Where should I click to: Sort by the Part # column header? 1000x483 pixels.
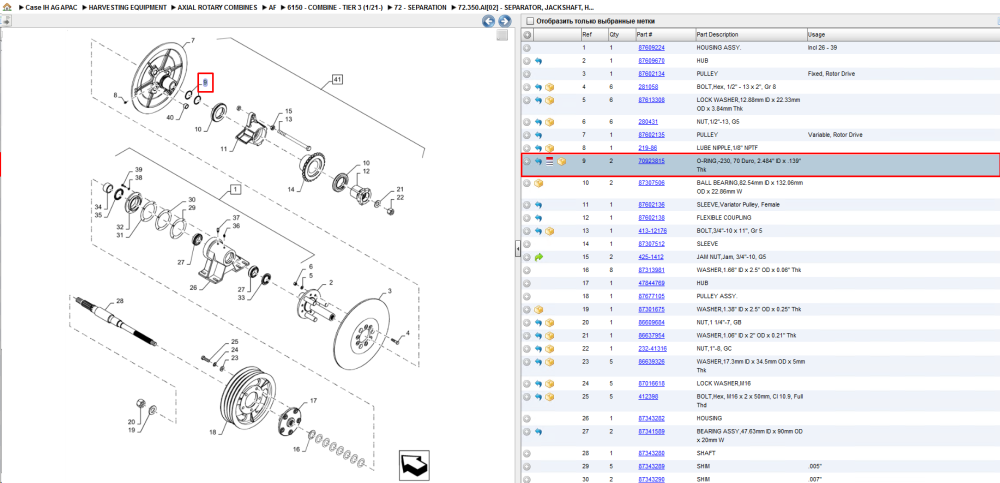(x=665, y=34)
